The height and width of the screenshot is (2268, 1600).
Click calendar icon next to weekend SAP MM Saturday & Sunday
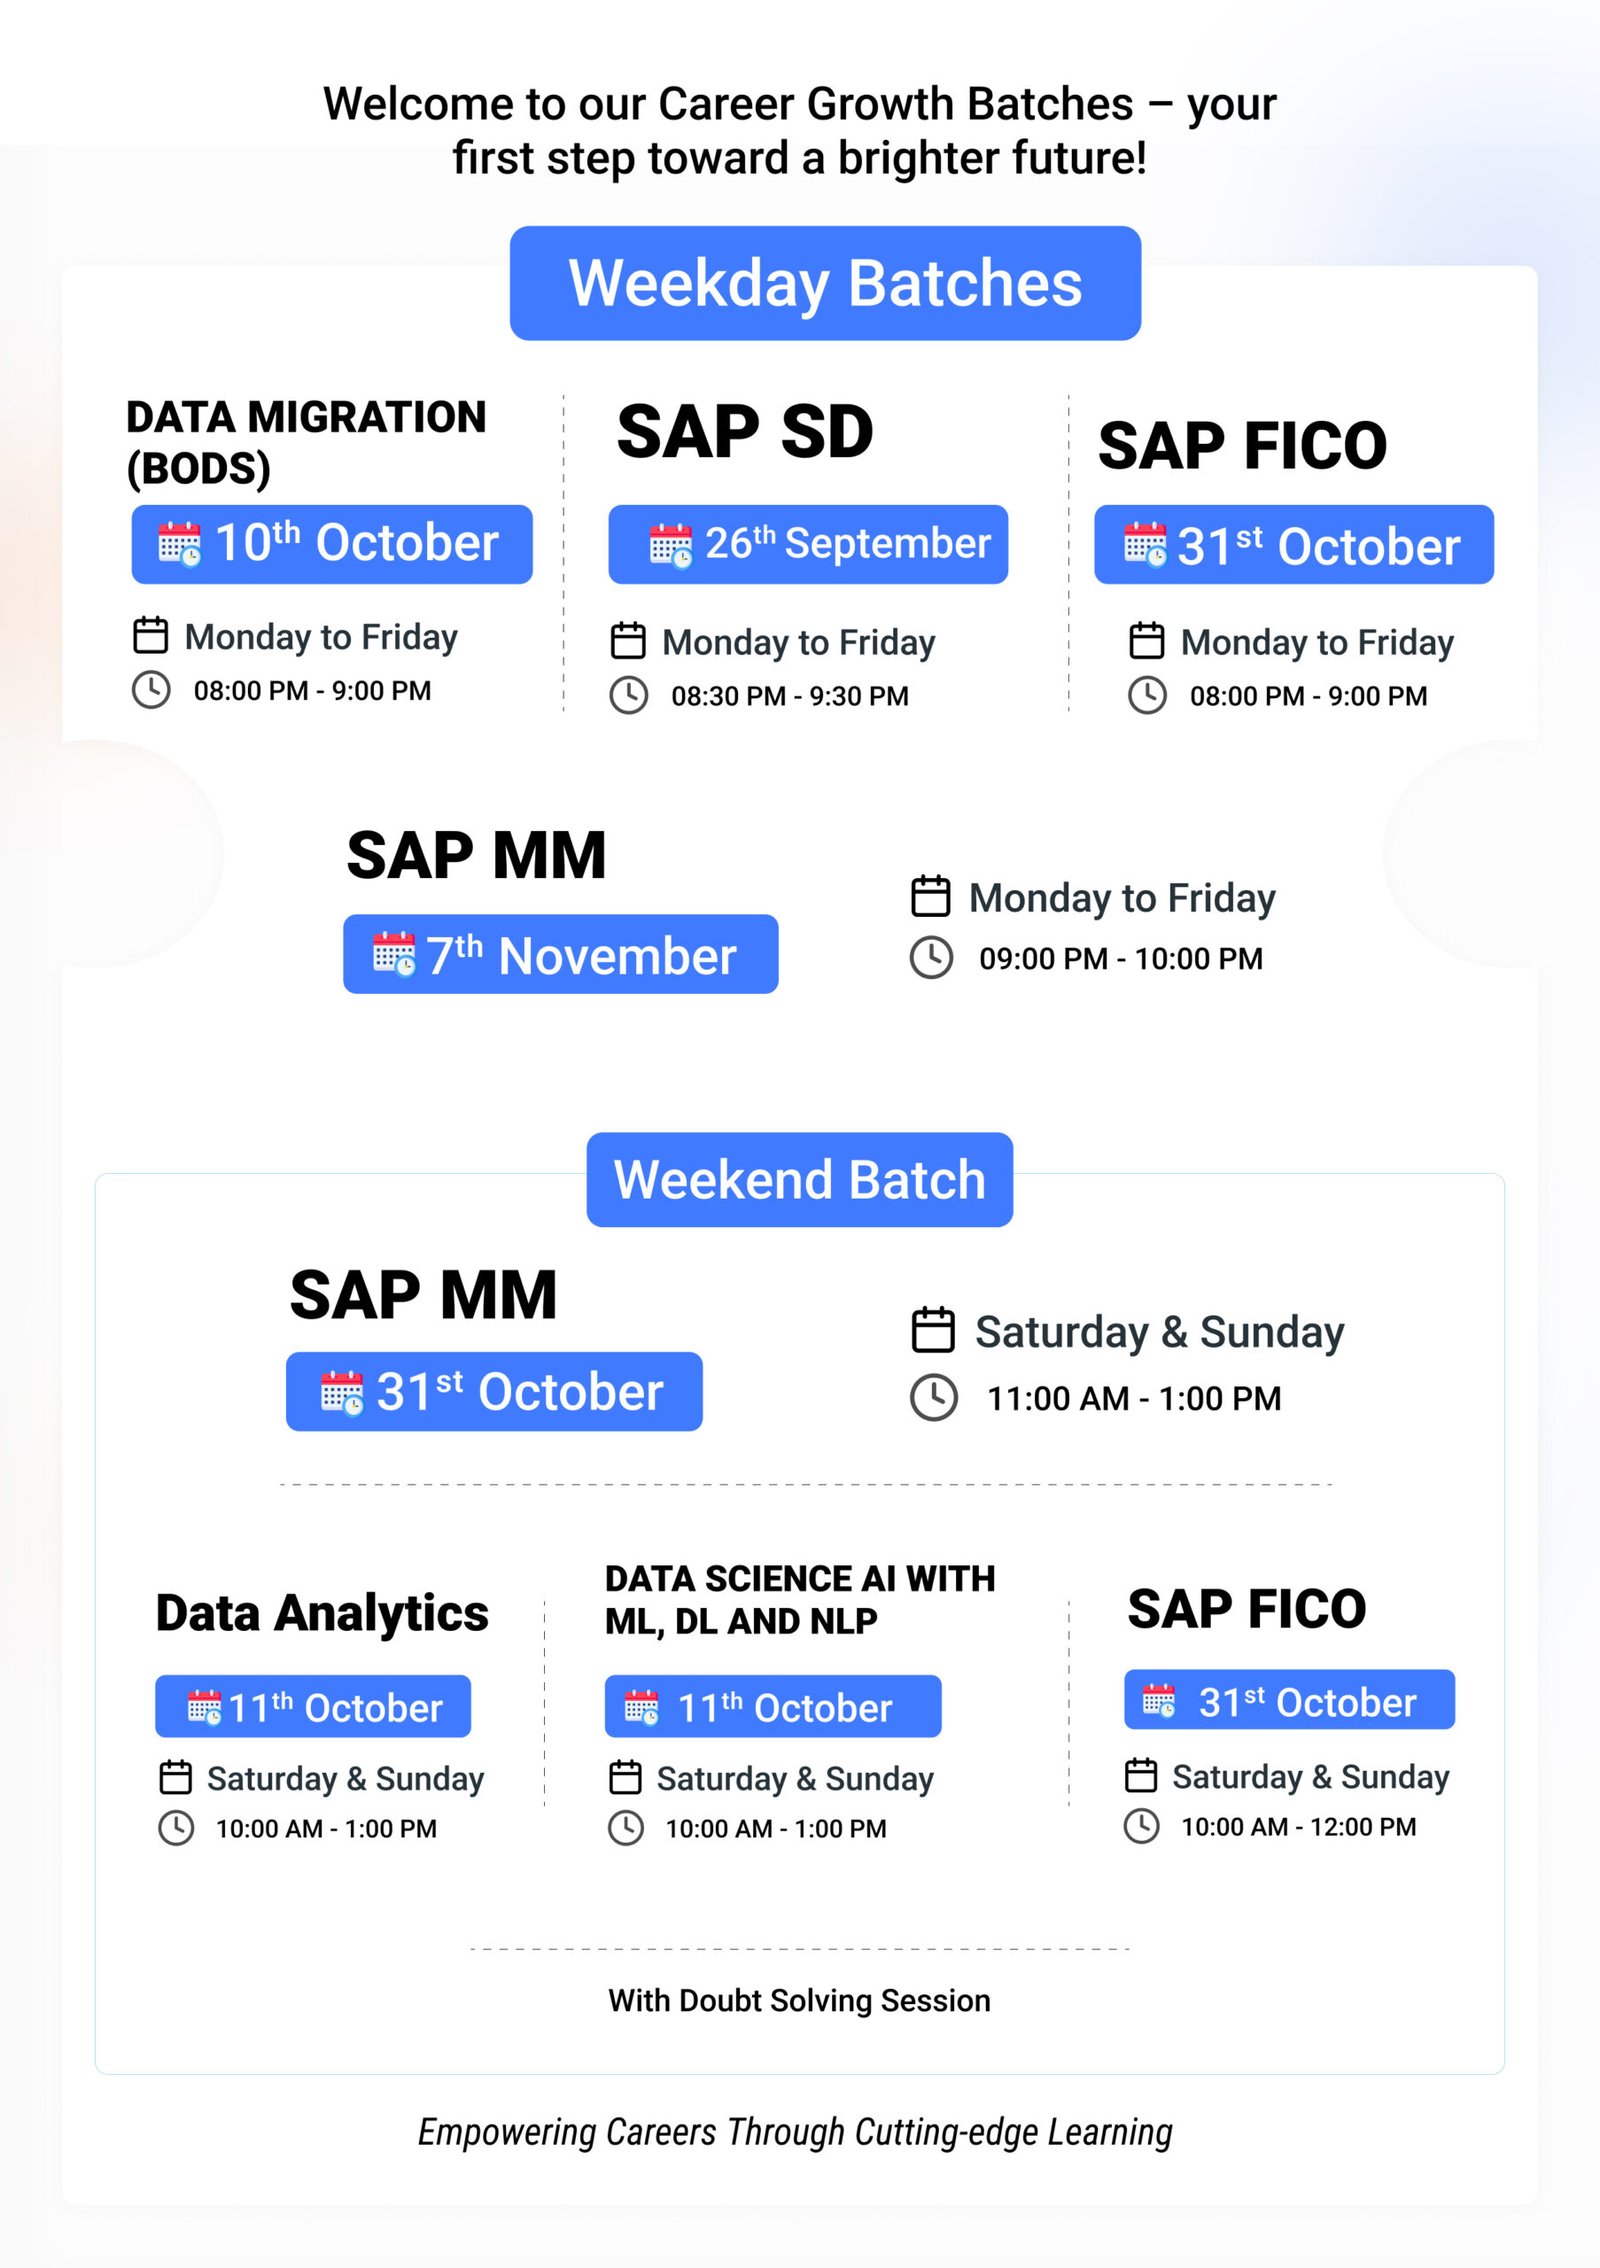pos(933,1330)
